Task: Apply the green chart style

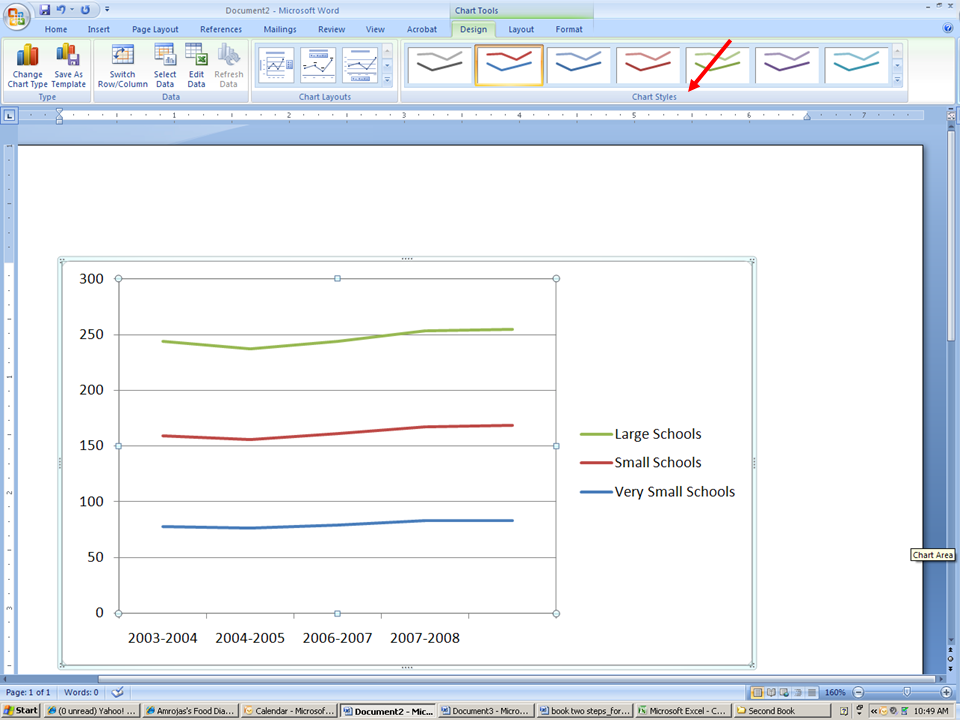Action: click(x=718, y=64)
